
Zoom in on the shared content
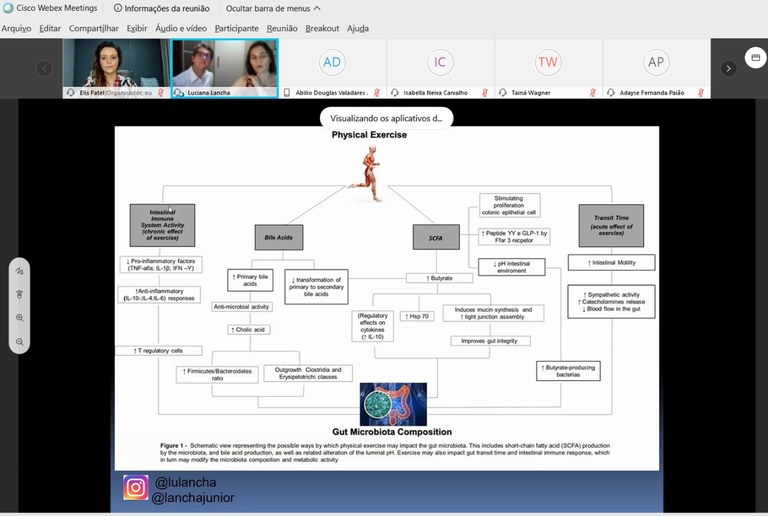point(20,318)
